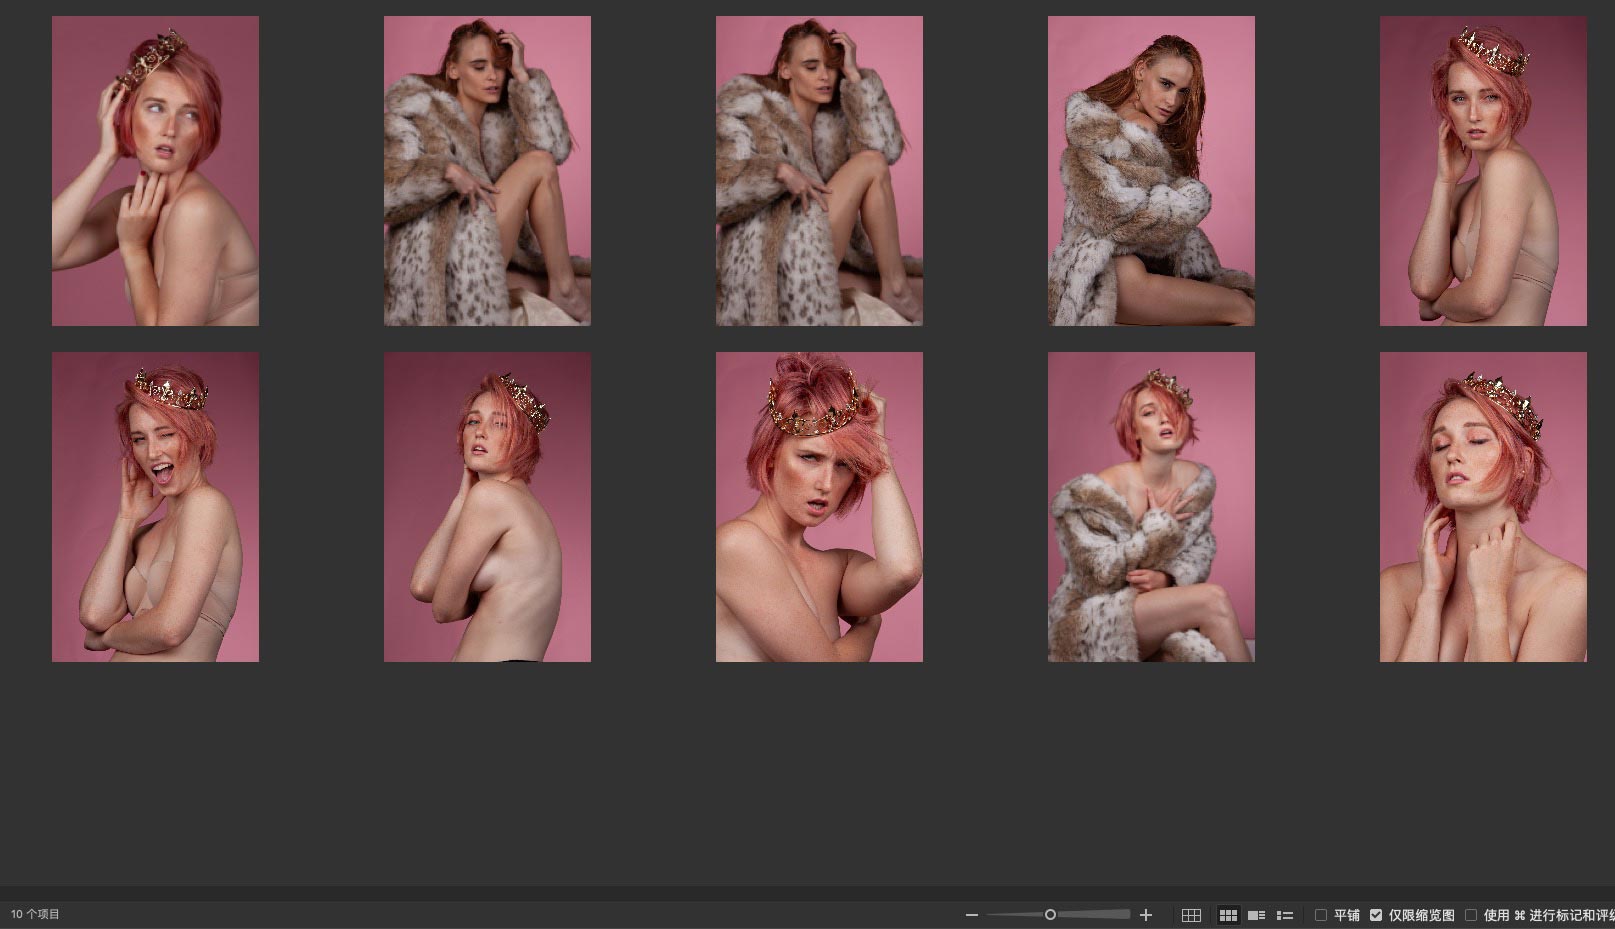Click the lock thumbnail grid icon
Screen dimensions: 1615x929
pyautogui.click(x=1191, y=915)
